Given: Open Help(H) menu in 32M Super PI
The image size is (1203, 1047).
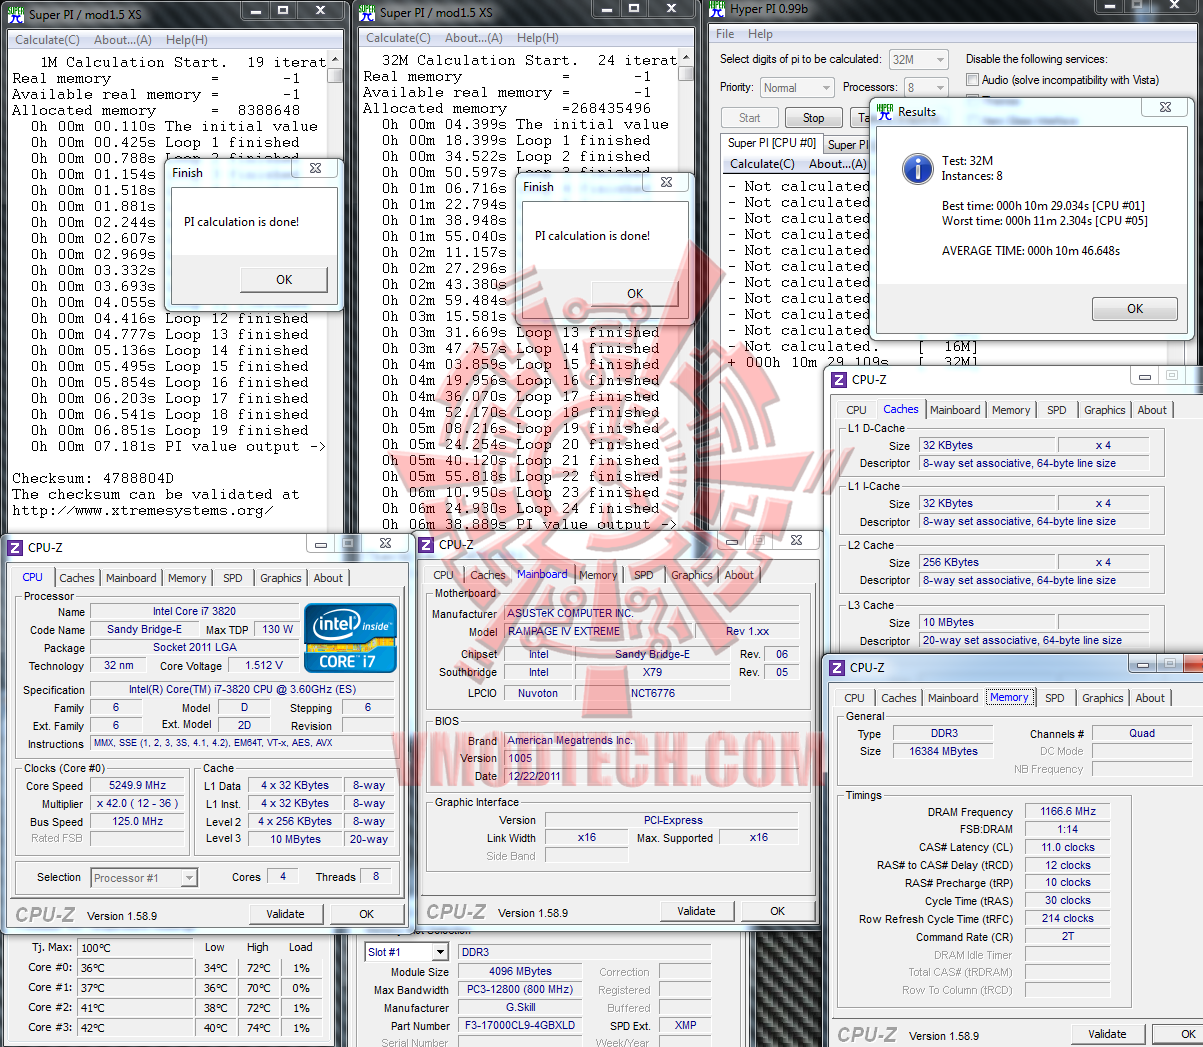Looking at the screenshot, I should click(x=538, y=38).
